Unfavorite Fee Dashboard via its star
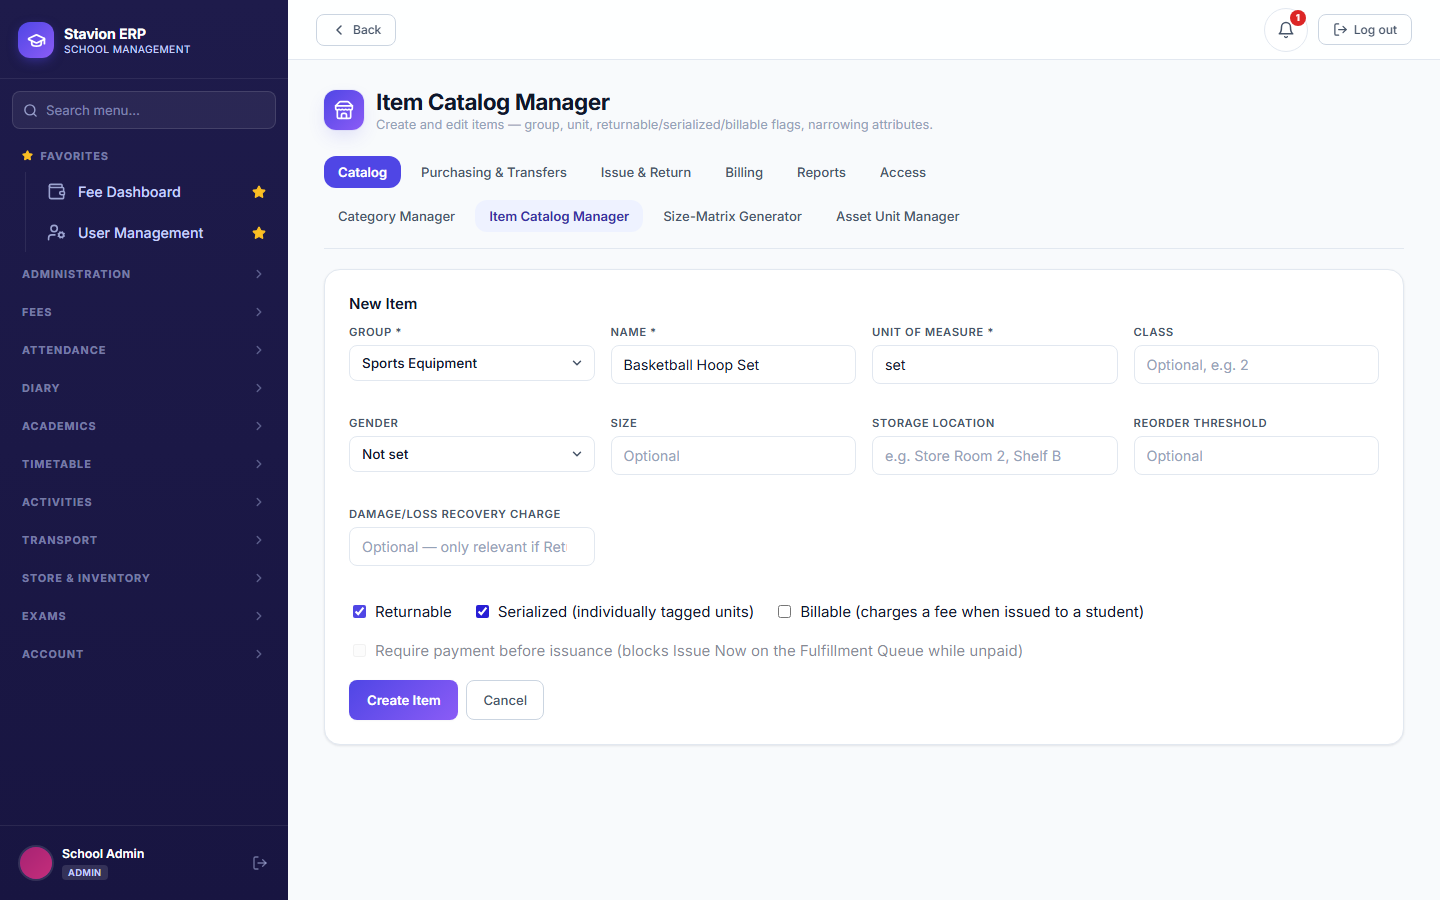Screen dimensions: 1440x900 259,192
